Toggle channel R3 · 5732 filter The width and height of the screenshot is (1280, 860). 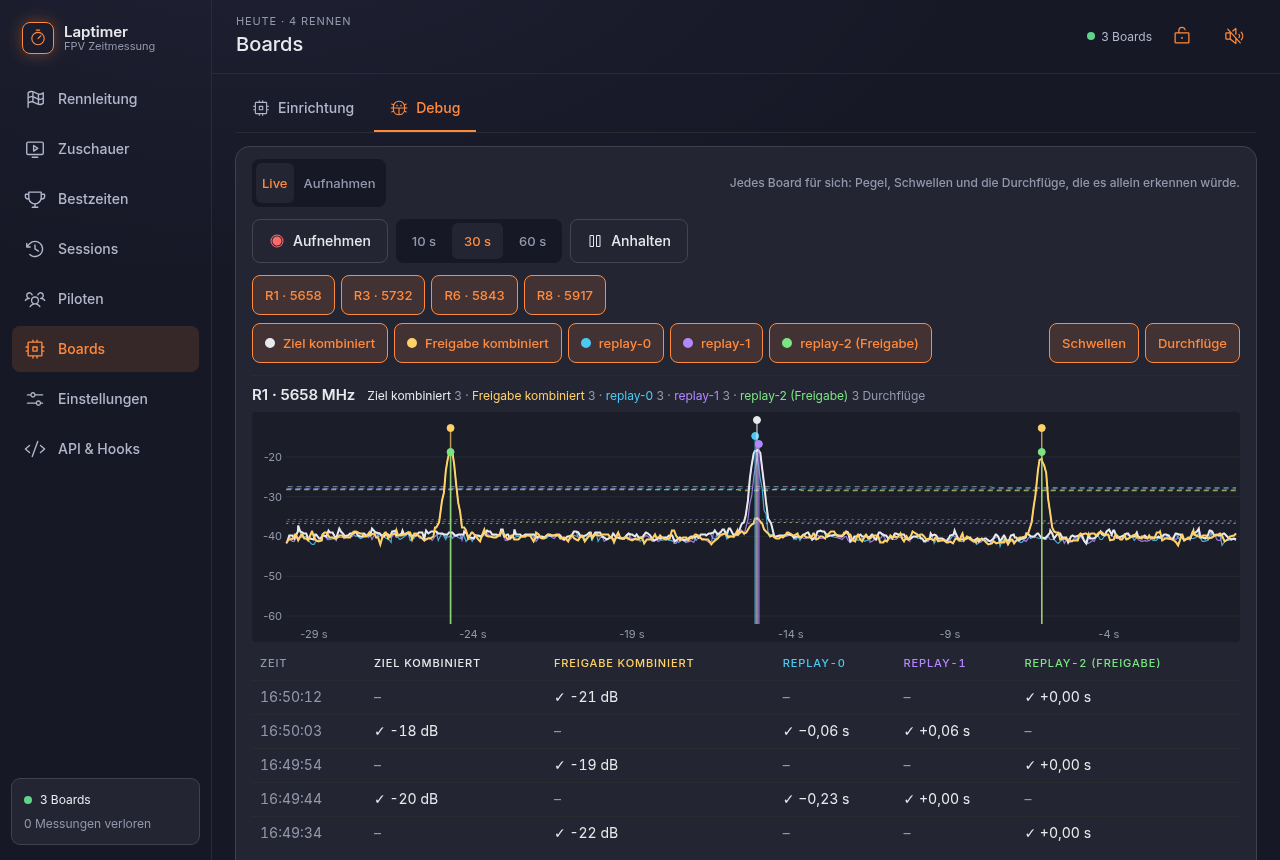383,295
